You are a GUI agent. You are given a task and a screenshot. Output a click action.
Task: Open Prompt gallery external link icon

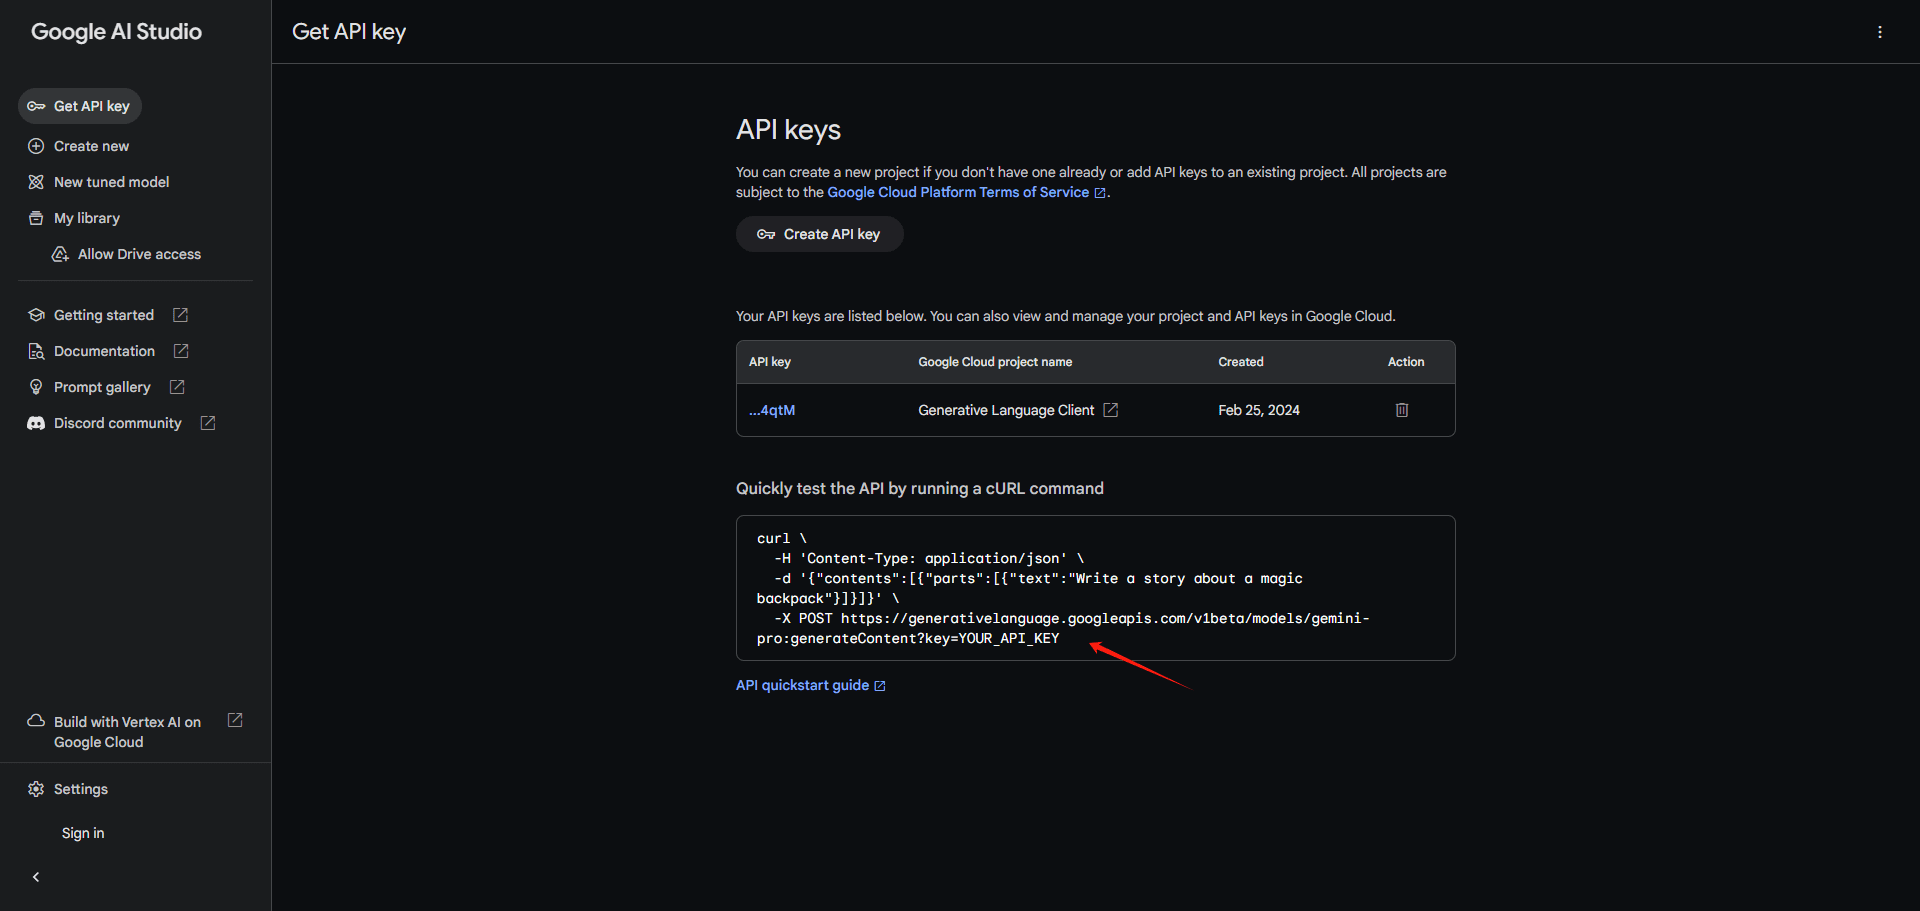pyautogui.click(x=177, y=387)
